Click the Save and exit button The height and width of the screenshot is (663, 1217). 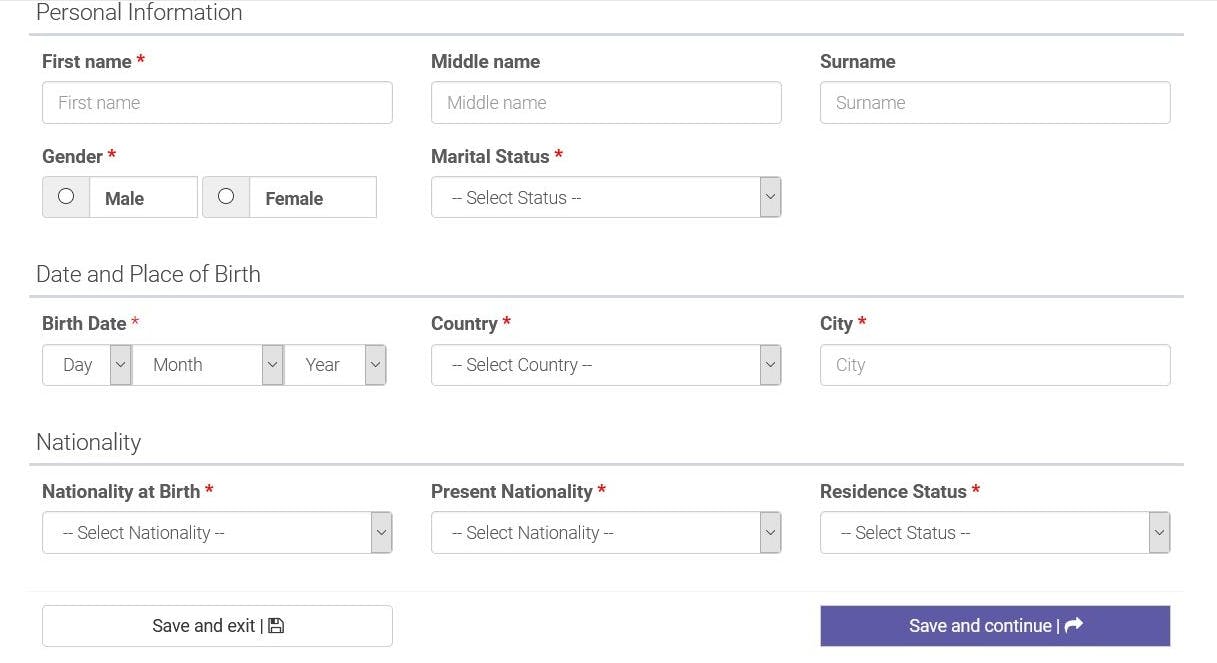217,626
